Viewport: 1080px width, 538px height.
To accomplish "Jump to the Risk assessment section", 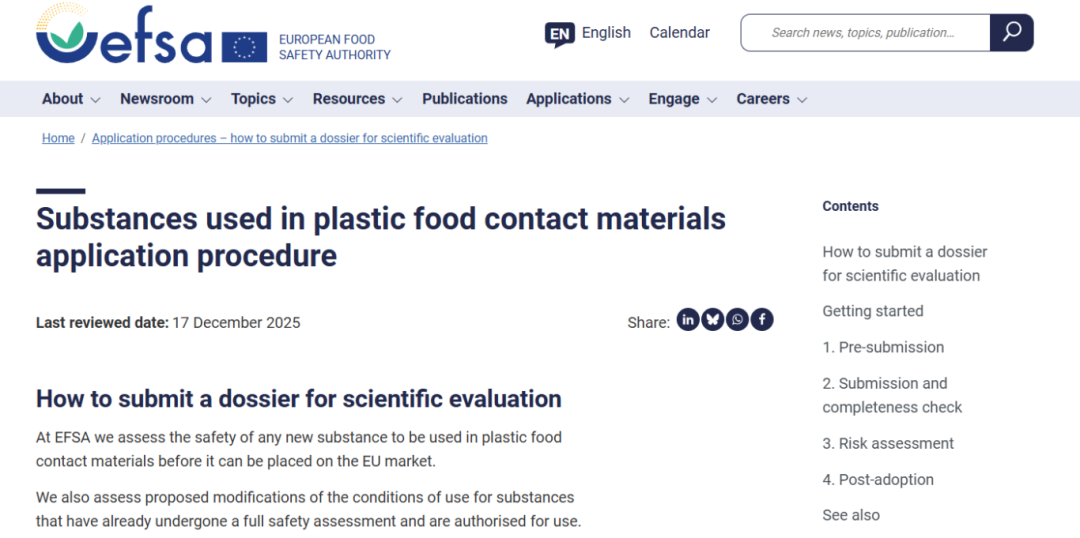I will (888, 443).
